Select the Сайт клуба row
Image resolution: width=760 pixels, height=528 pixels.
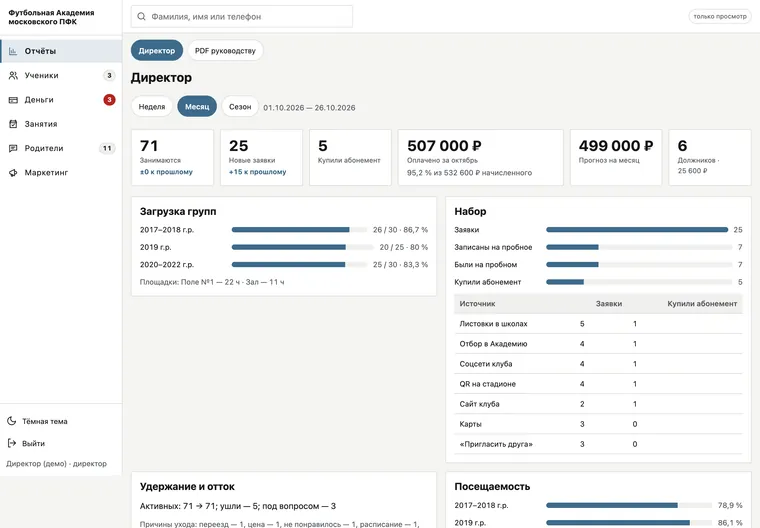pos(598,404)
